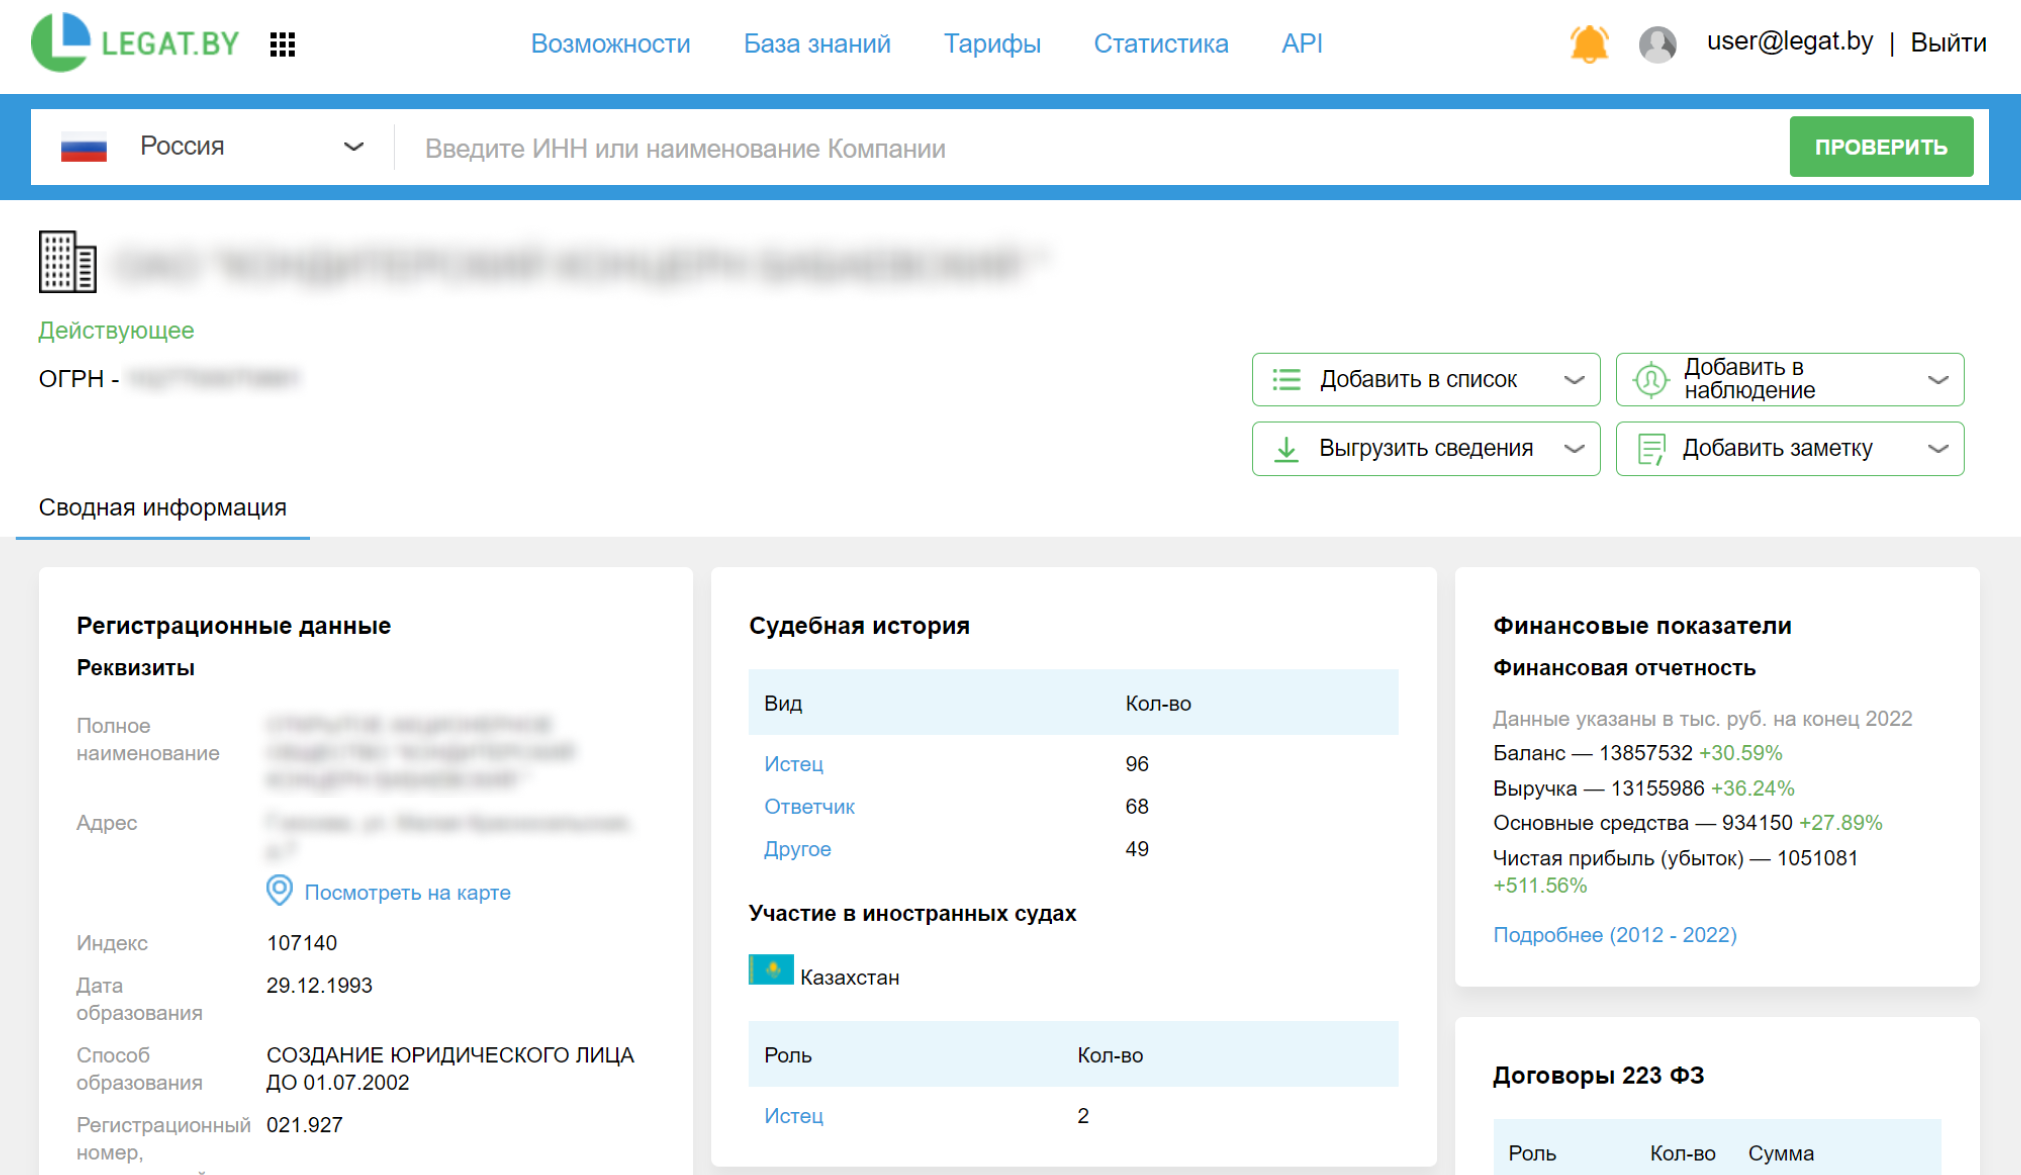Click the note icon on Добавить заметку
The height and width of the screenshot is (1175, 2021).
coord(1651,448)
